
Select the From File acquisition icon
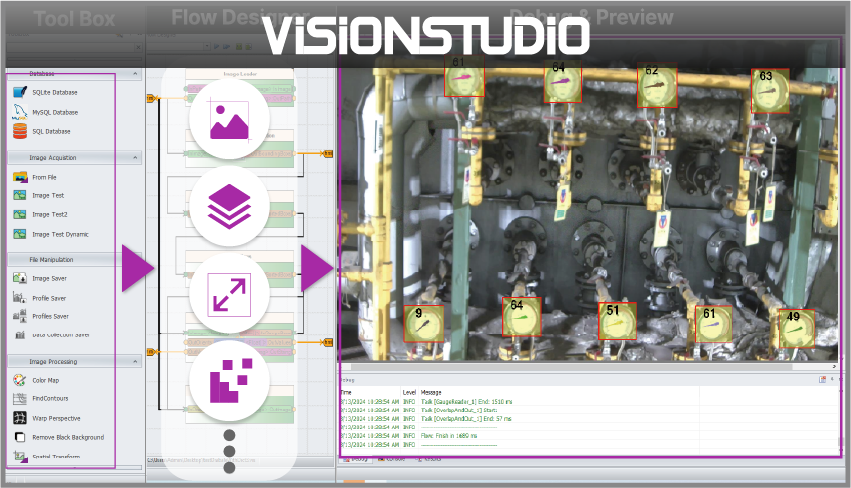pos(20,177)
